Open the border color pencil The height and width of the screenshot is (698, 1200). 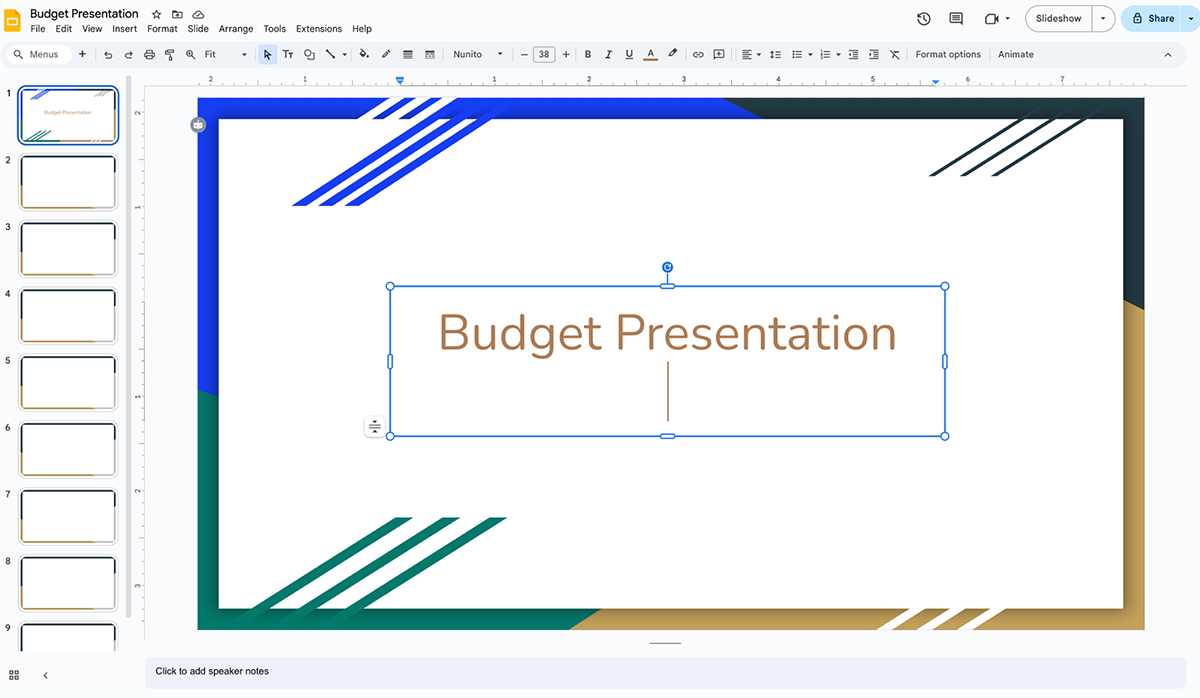386,54
